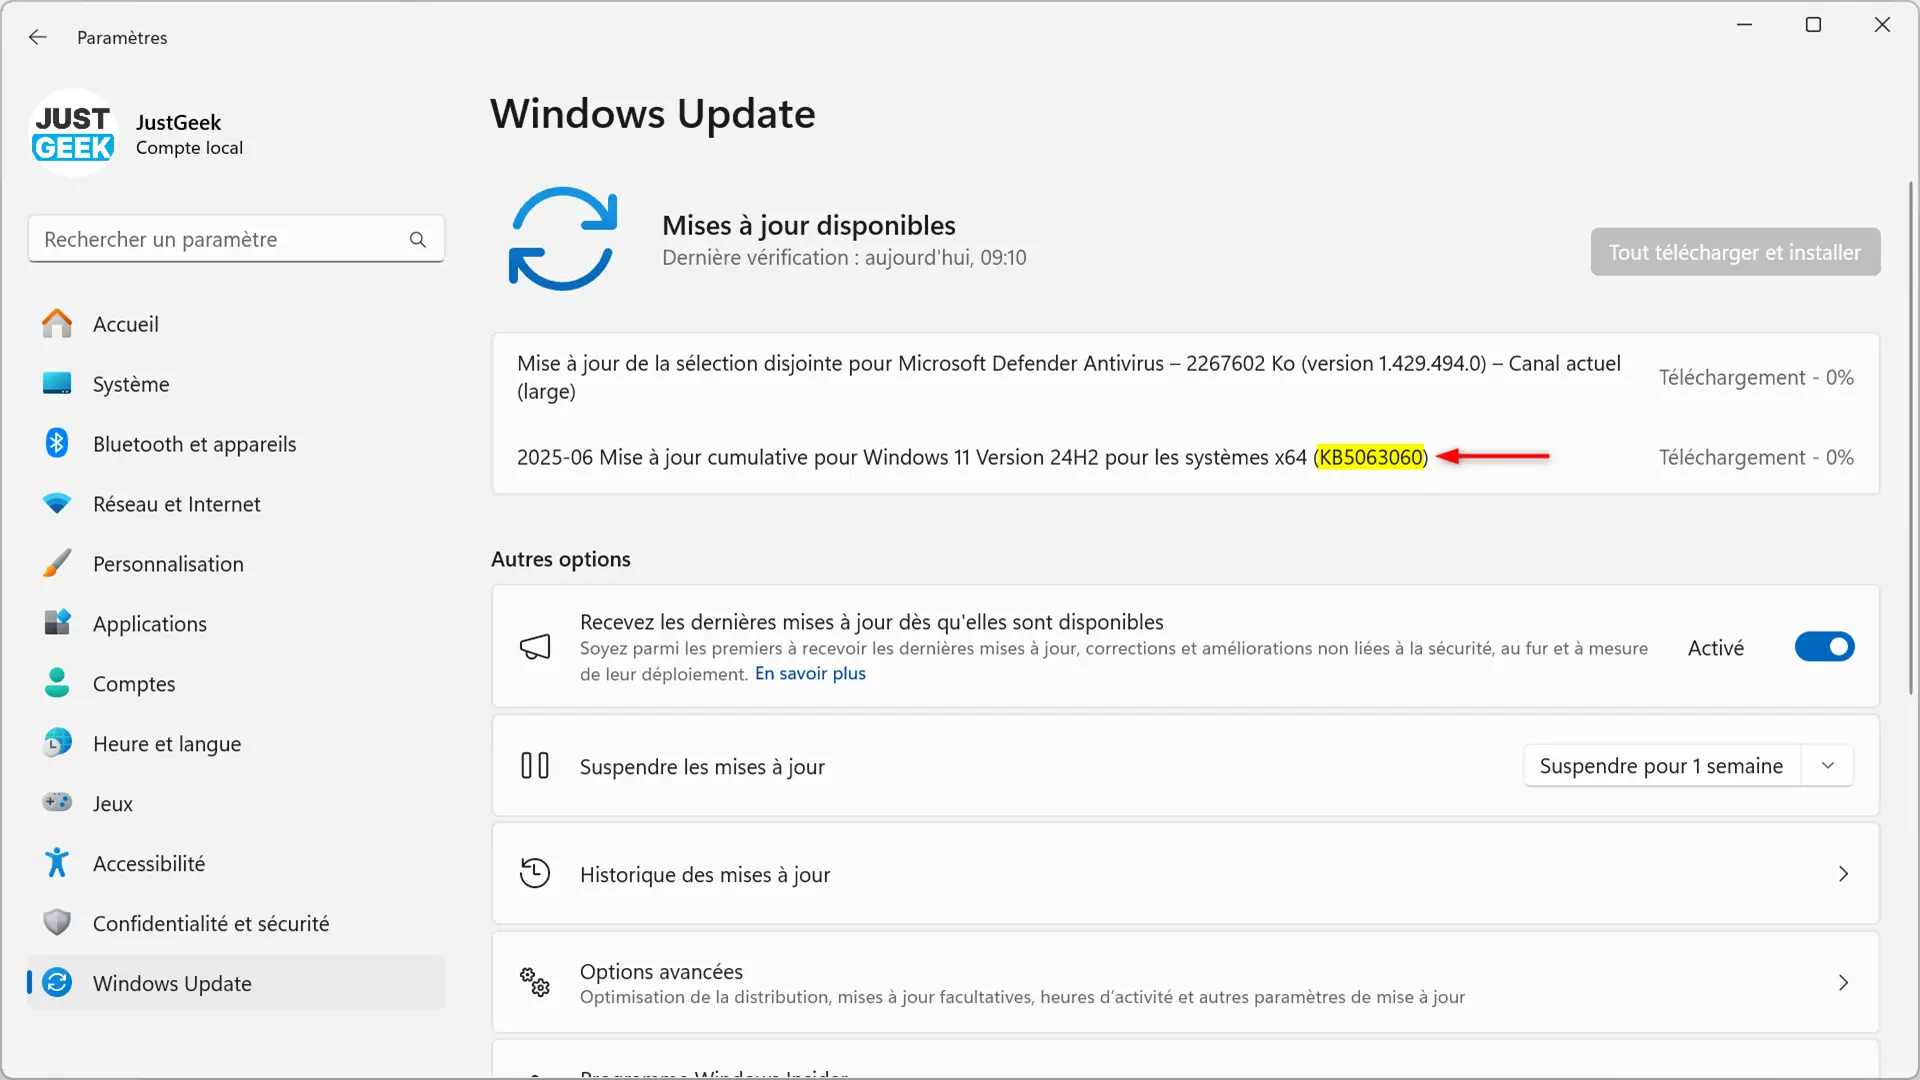
Task: Click the megaphone icon for latest updates
Action: click(535, 647)
